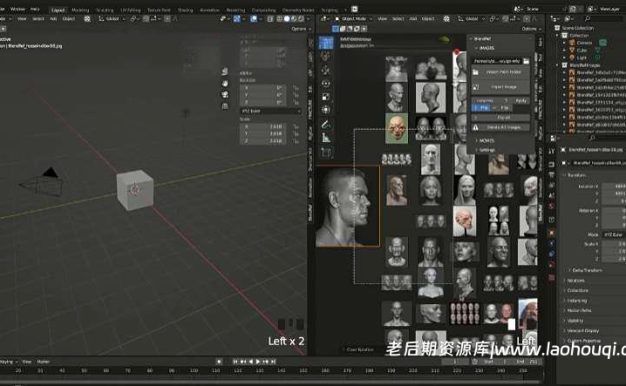Viewport: 626px width, 386px height.
Task: Open the Object Mode dropdown in right viewport
Action: tap(354, 19)
